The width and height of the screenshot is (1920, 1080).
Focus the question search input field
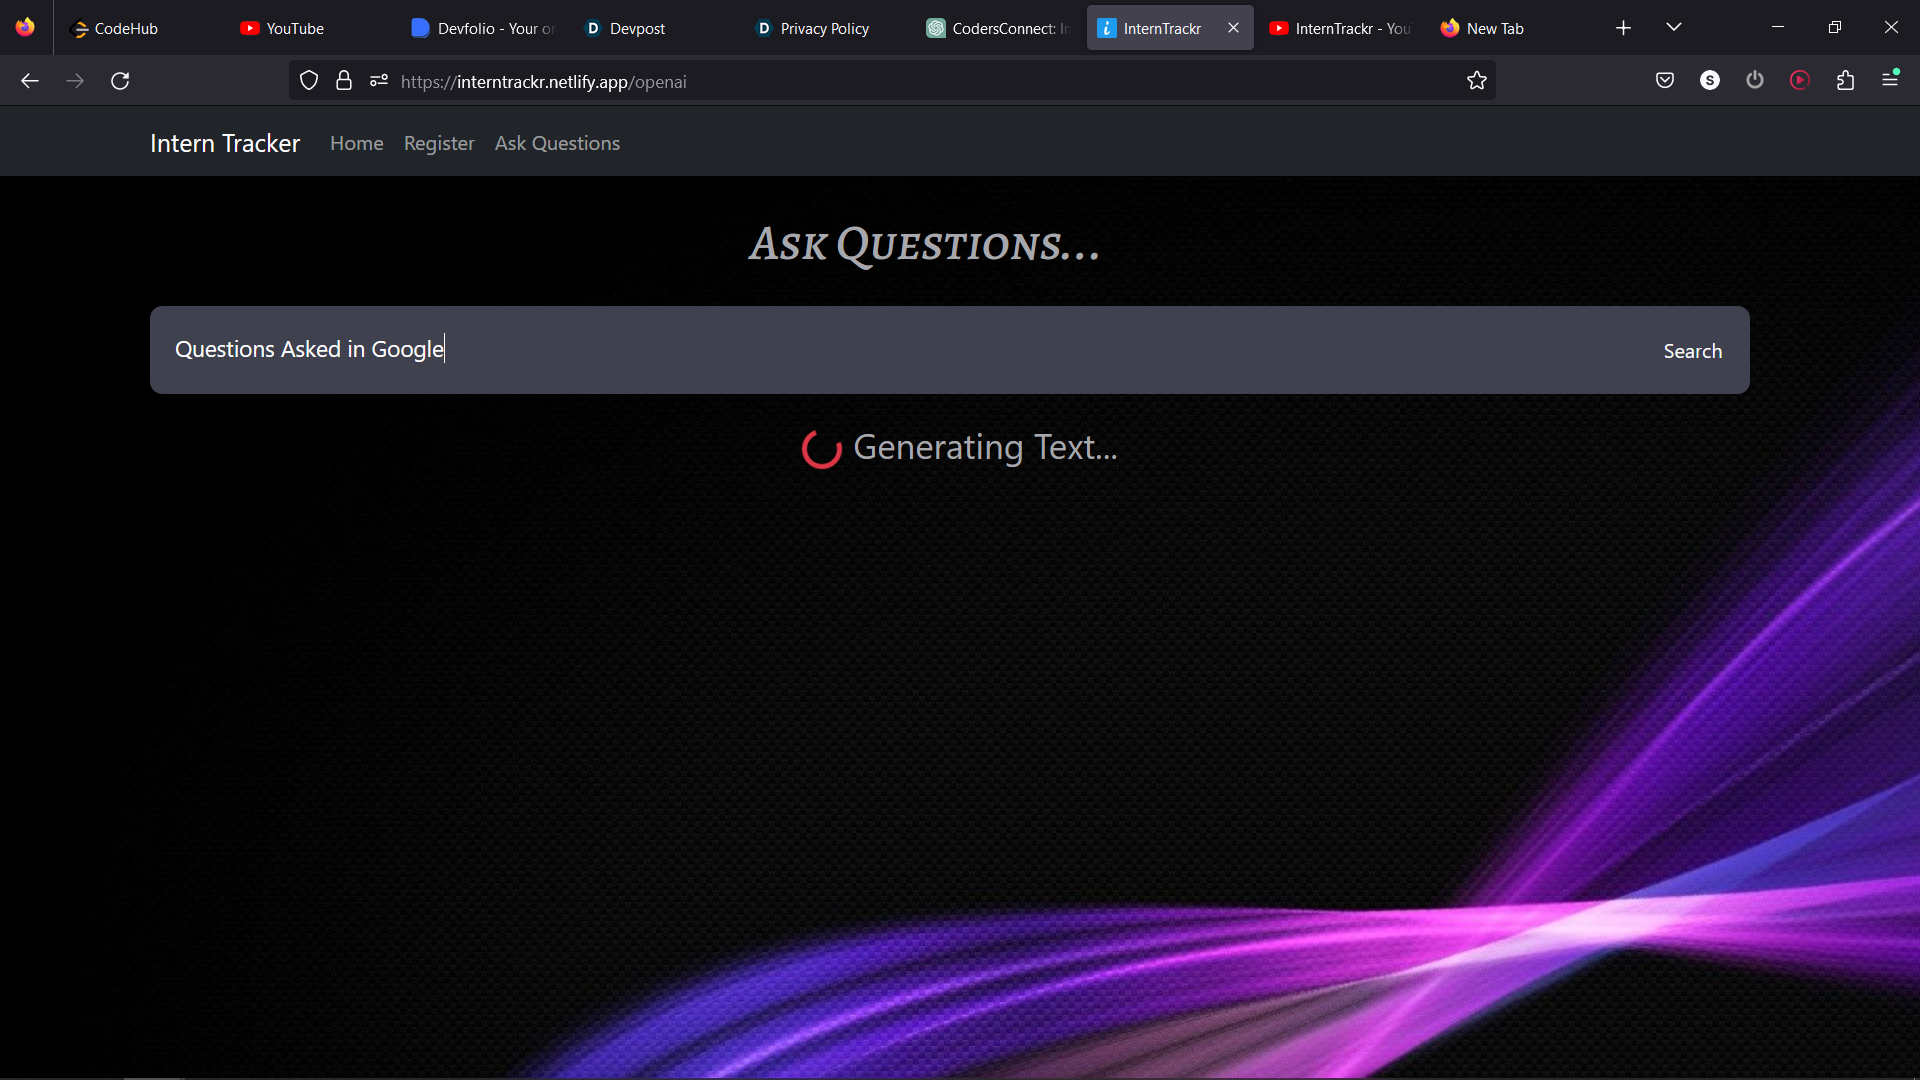click(x=900, y=350)
